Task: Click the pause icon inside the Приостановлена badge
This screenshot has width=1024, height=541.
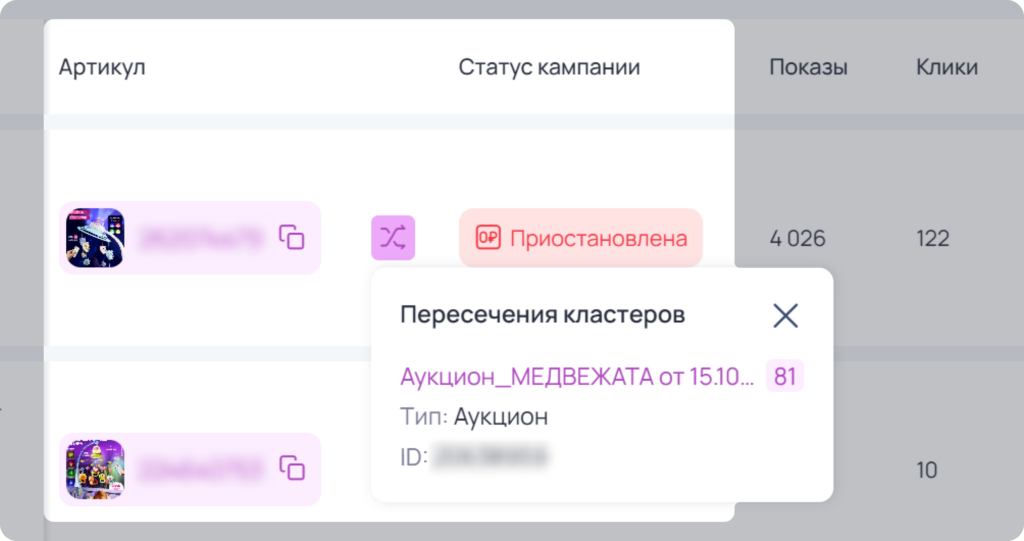Action: point(488,238)
